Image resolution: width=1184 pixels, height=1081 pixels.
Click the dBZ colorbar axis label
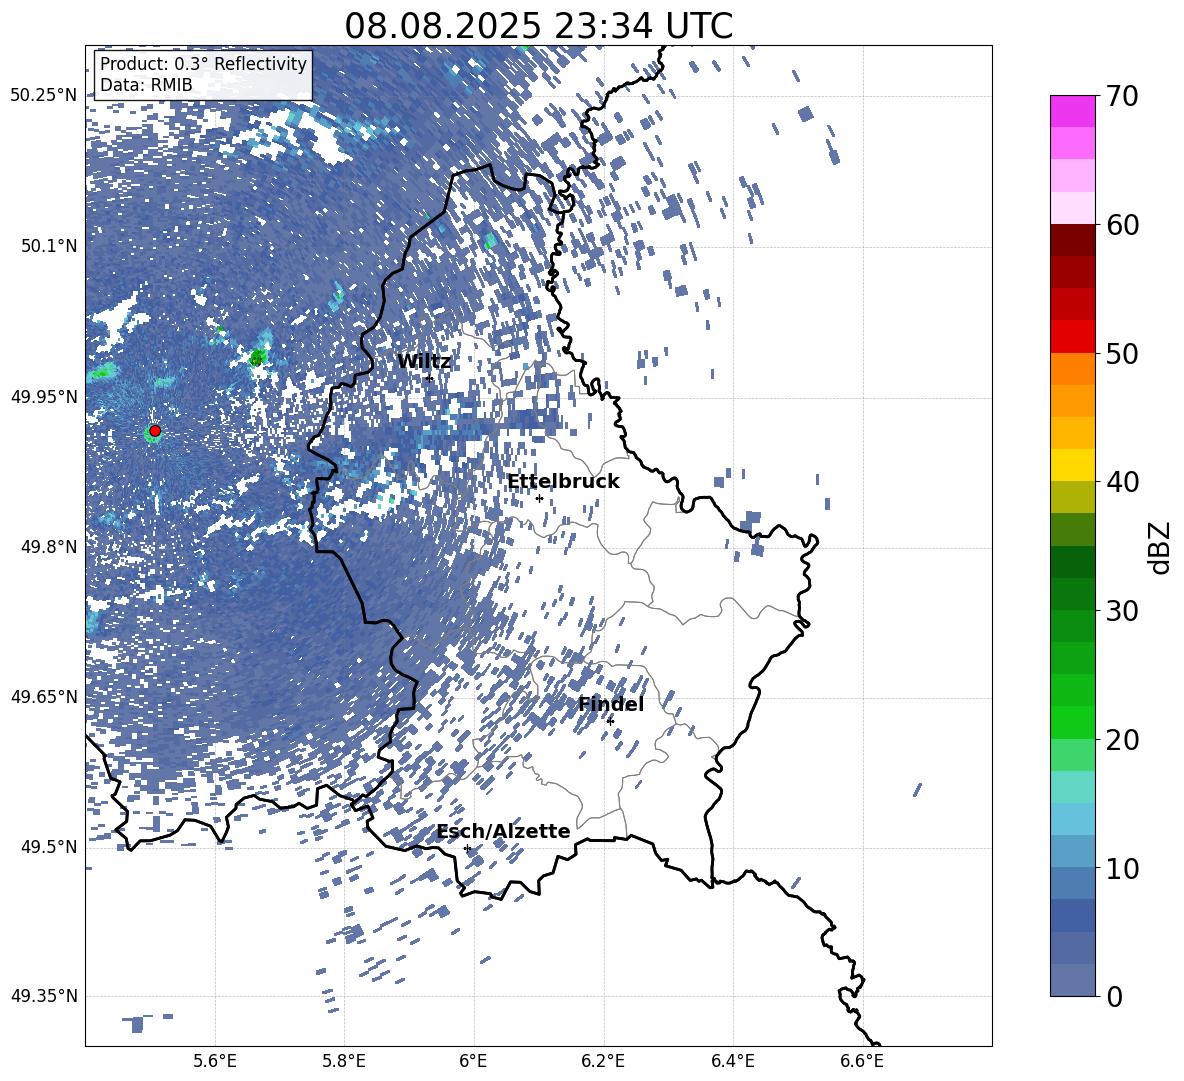pos(1161,547)
